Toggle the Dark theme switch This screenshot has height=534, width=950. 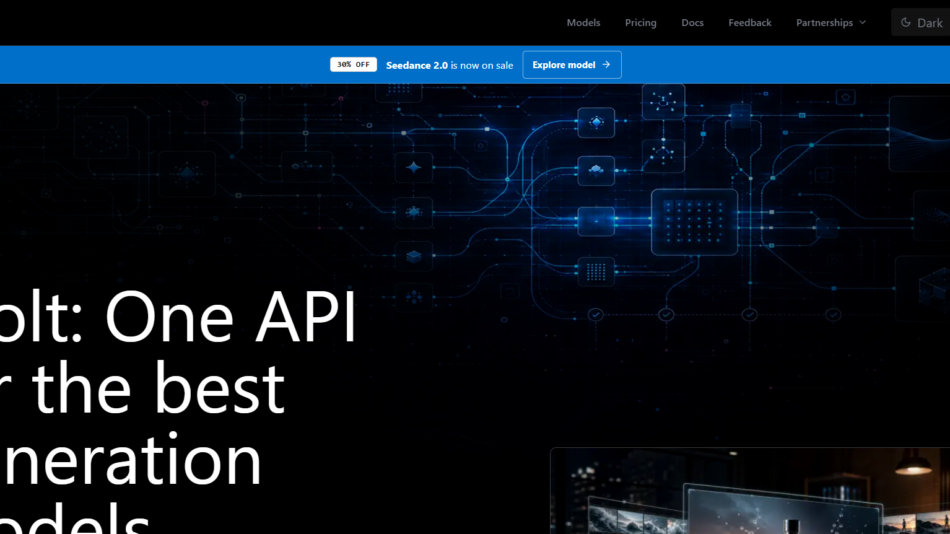tap(921, 22)
